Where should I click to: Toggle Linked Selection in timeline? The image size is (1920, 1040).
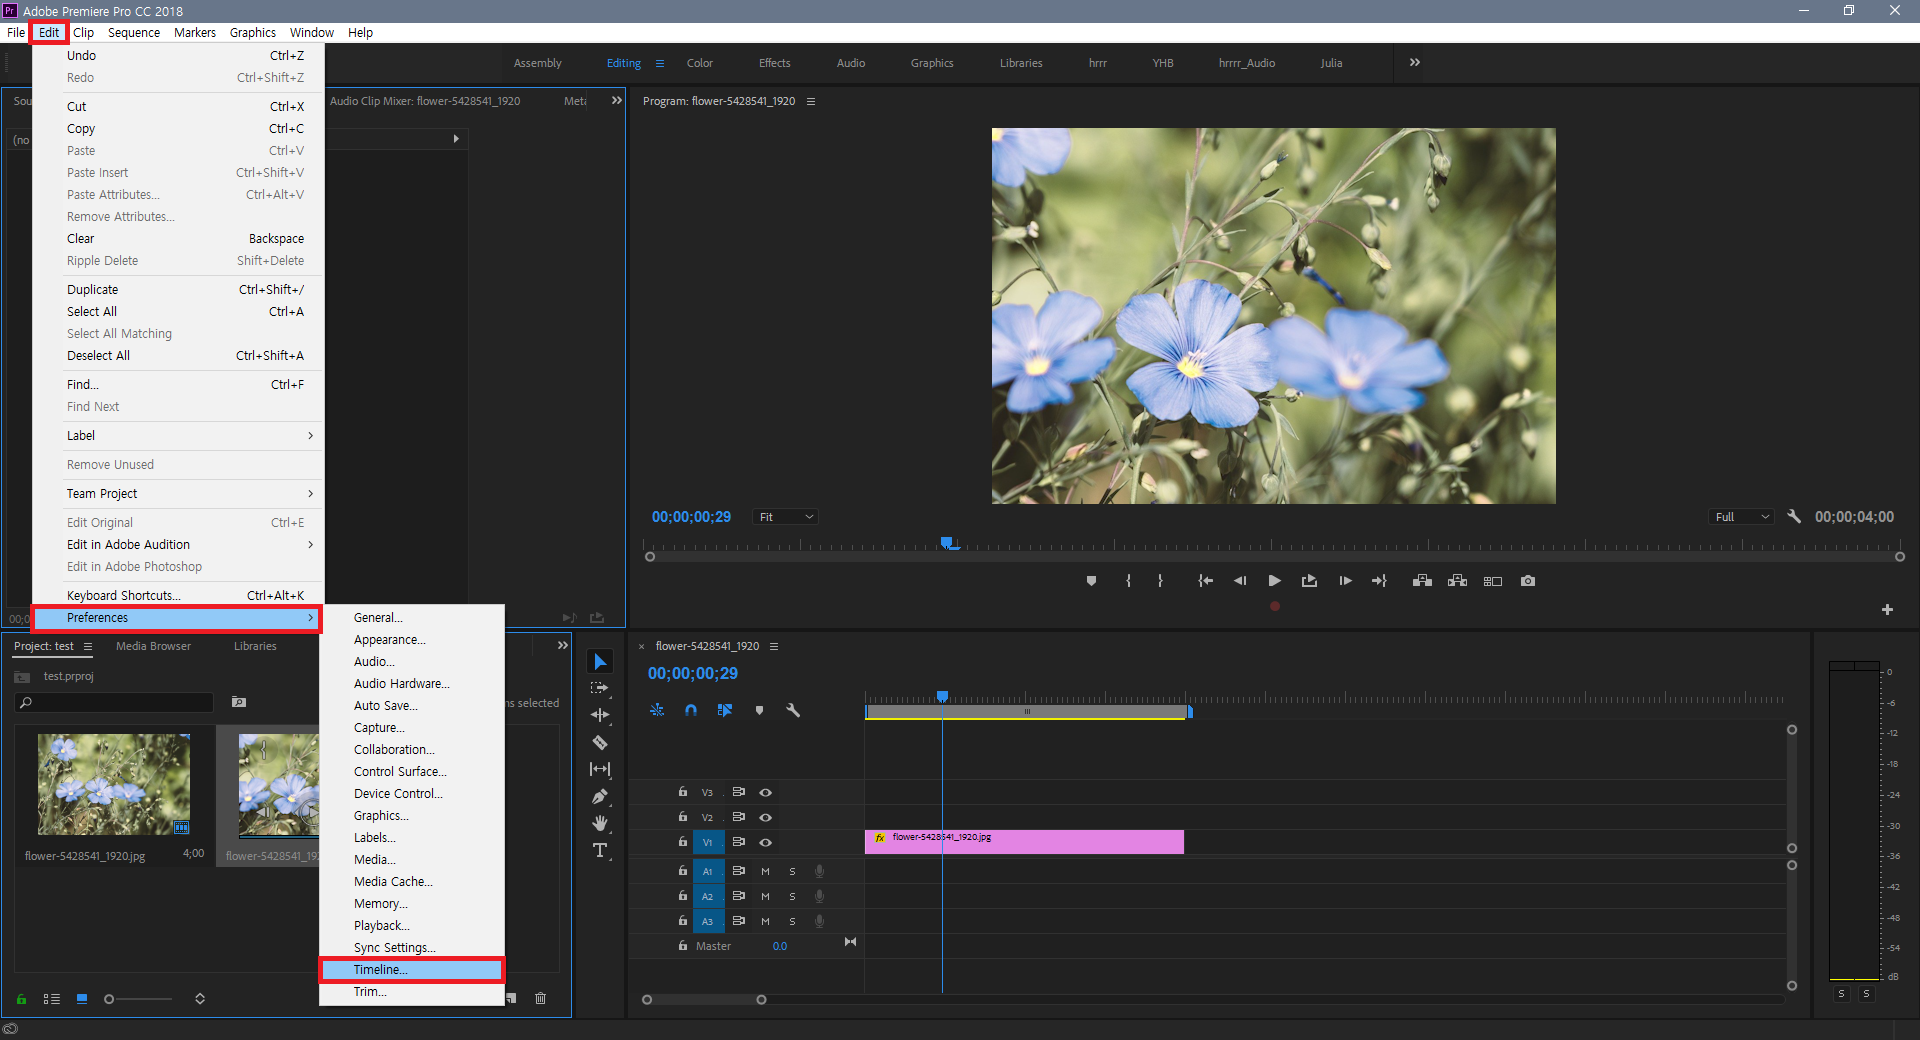[725, 710]
